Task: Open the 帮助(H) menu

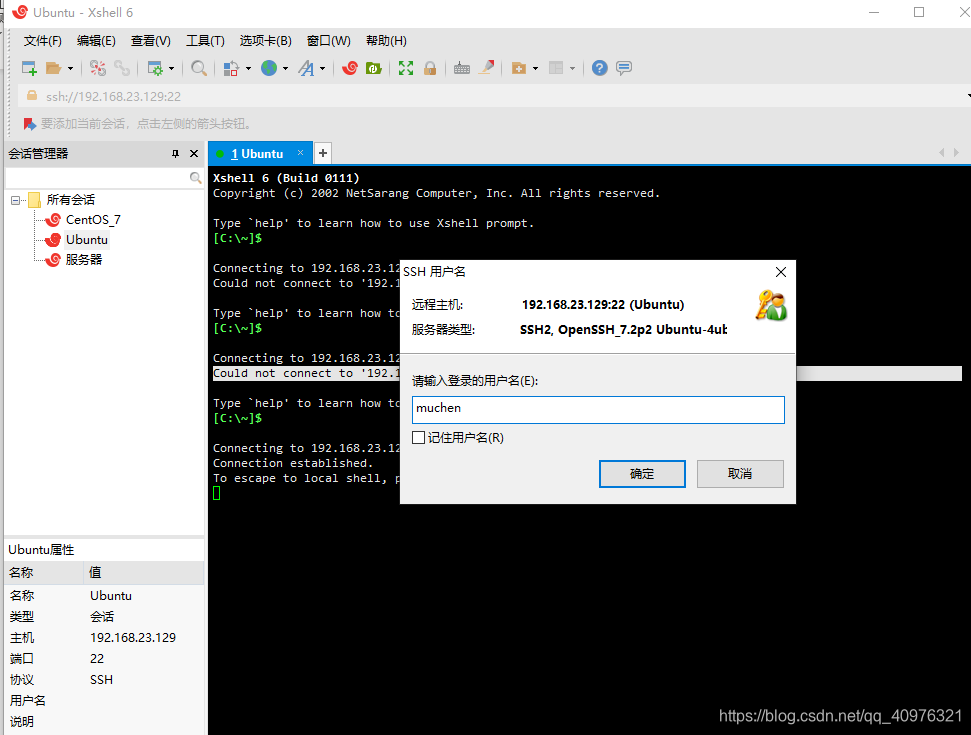Action: 386,41
